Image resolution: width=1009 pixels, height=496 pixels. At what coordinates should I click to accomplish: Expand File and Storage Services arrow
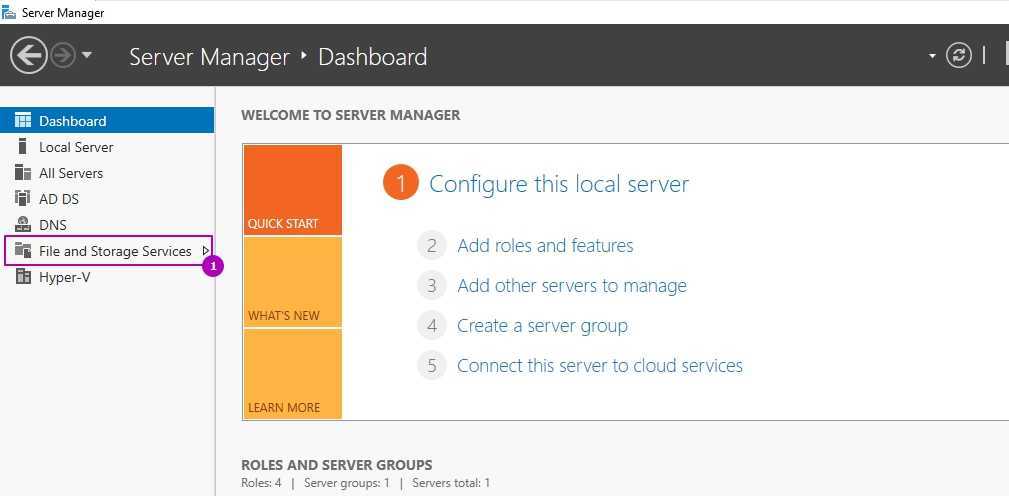tap(205, 251)
